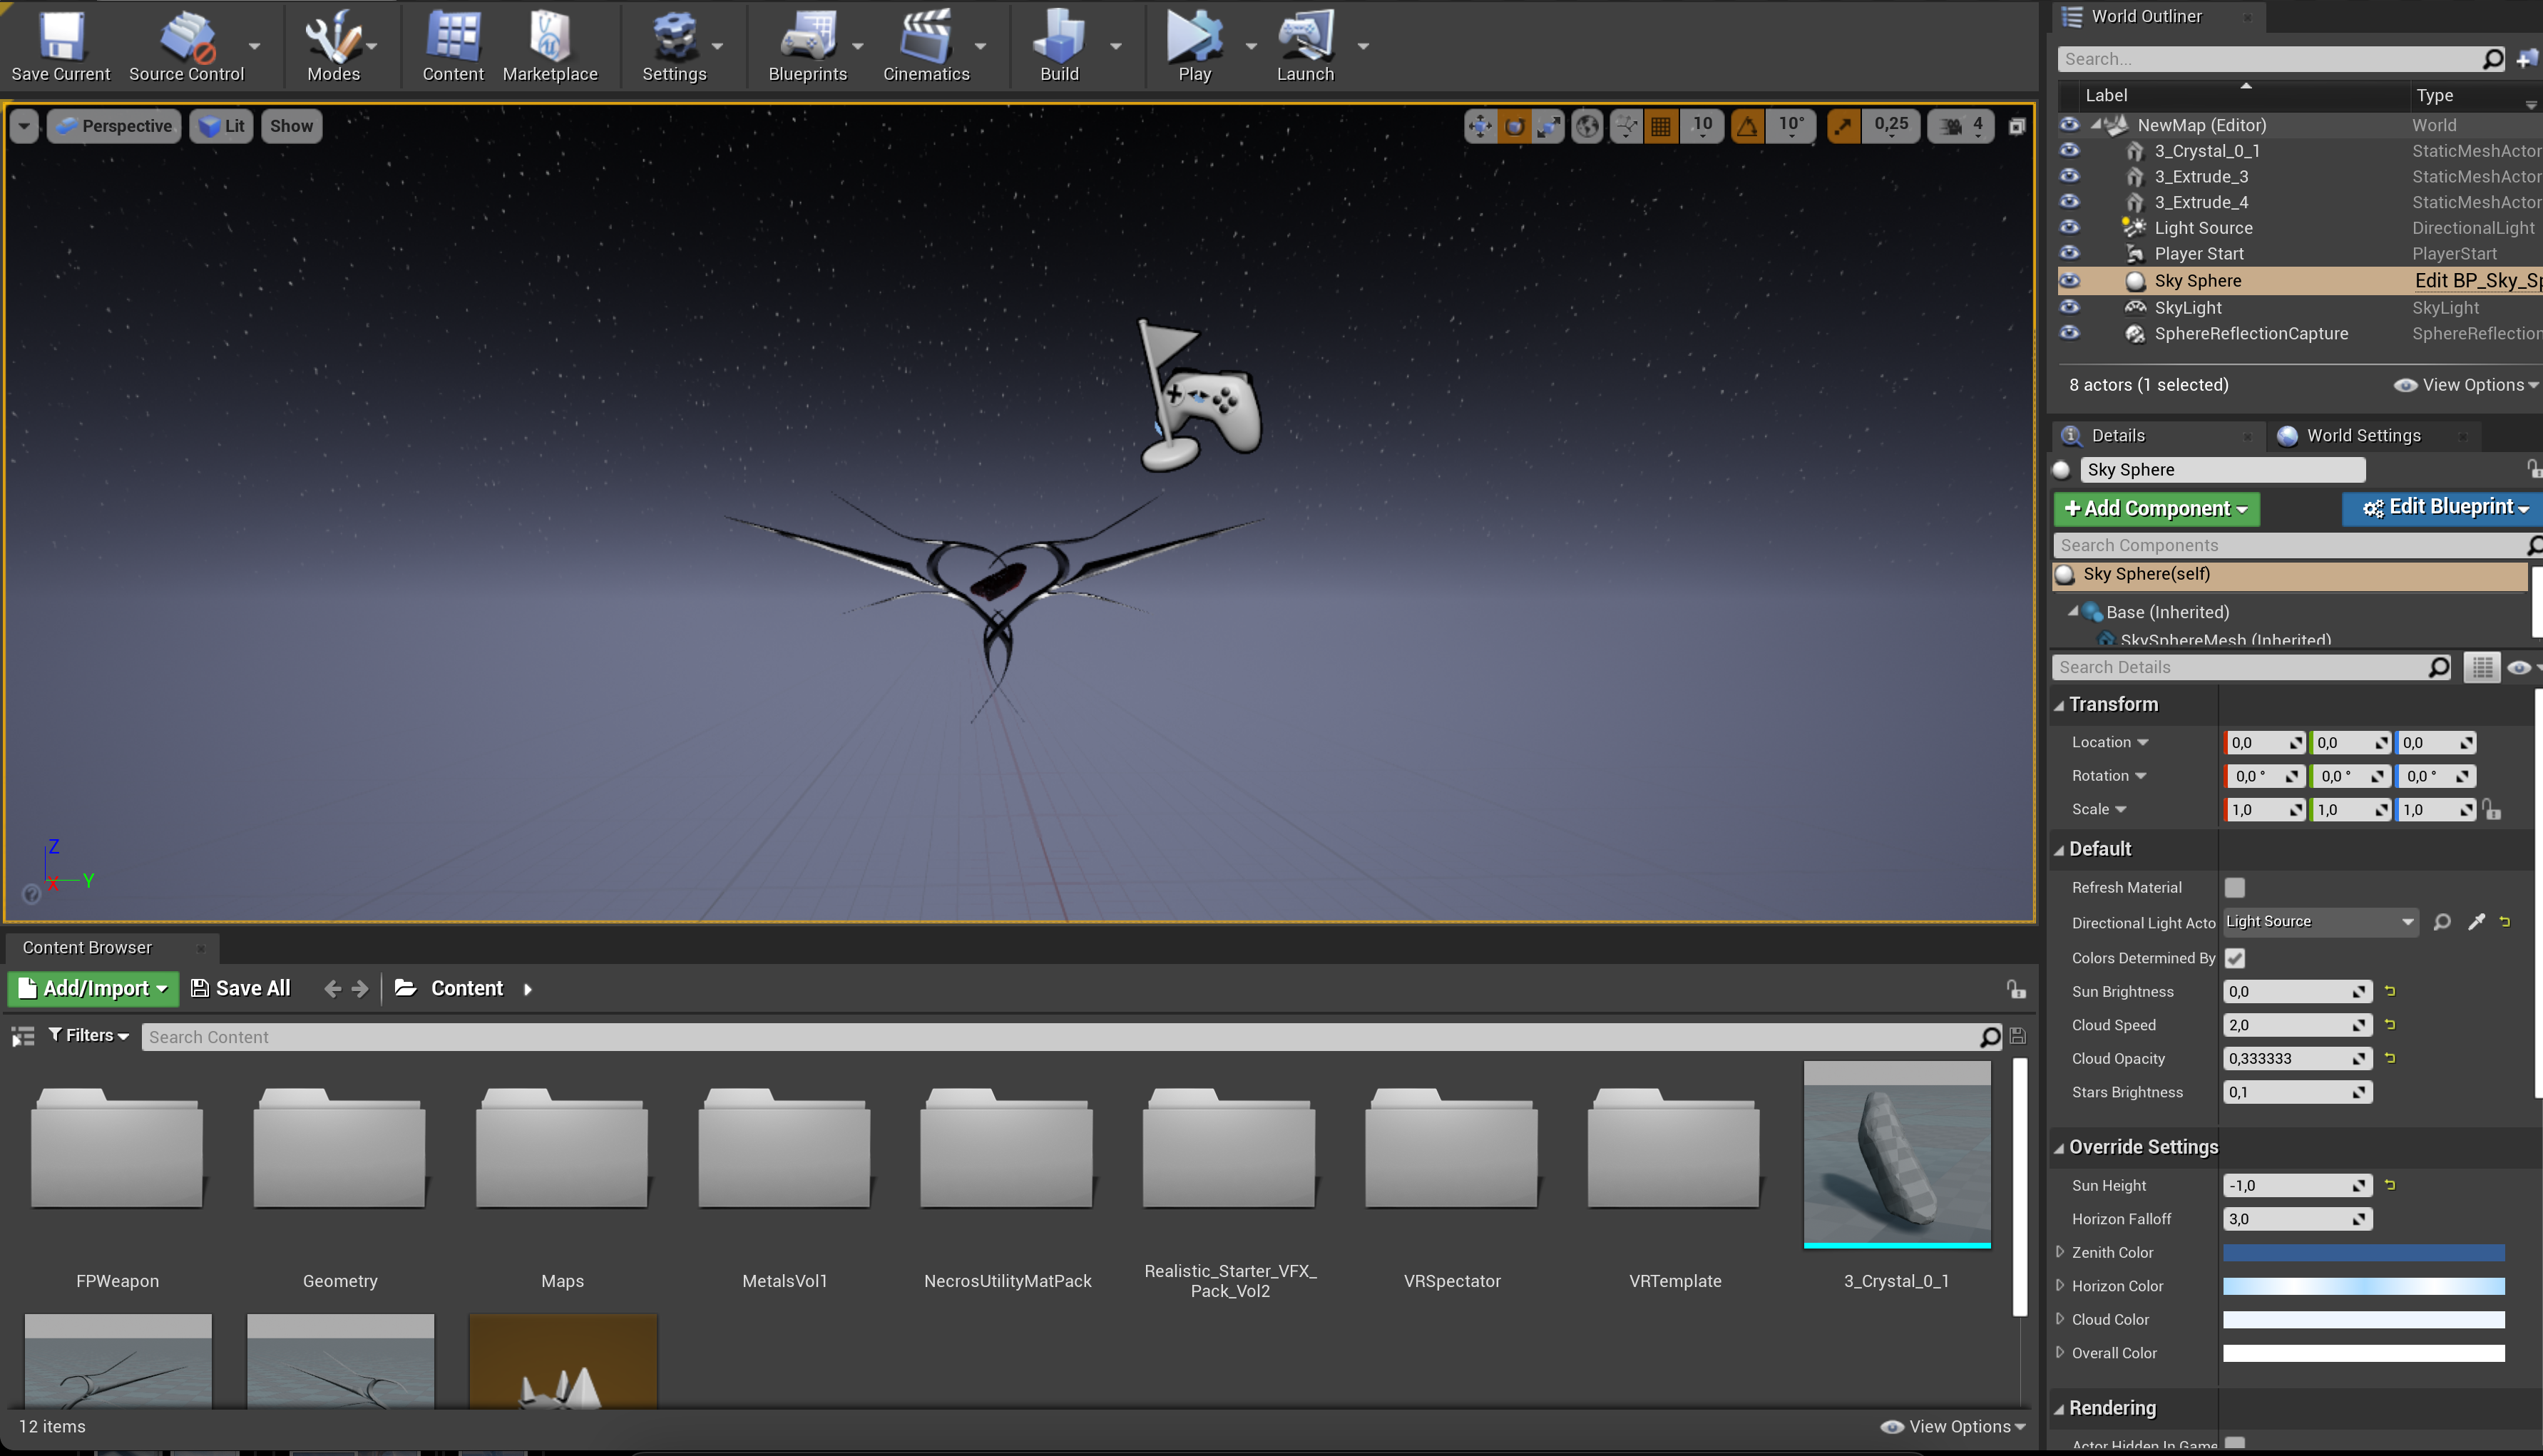The height and width of the screenshot is (1456, 2543).
Task: Open the Filters dropdown in Content Browser
Action: point(88,1036)
